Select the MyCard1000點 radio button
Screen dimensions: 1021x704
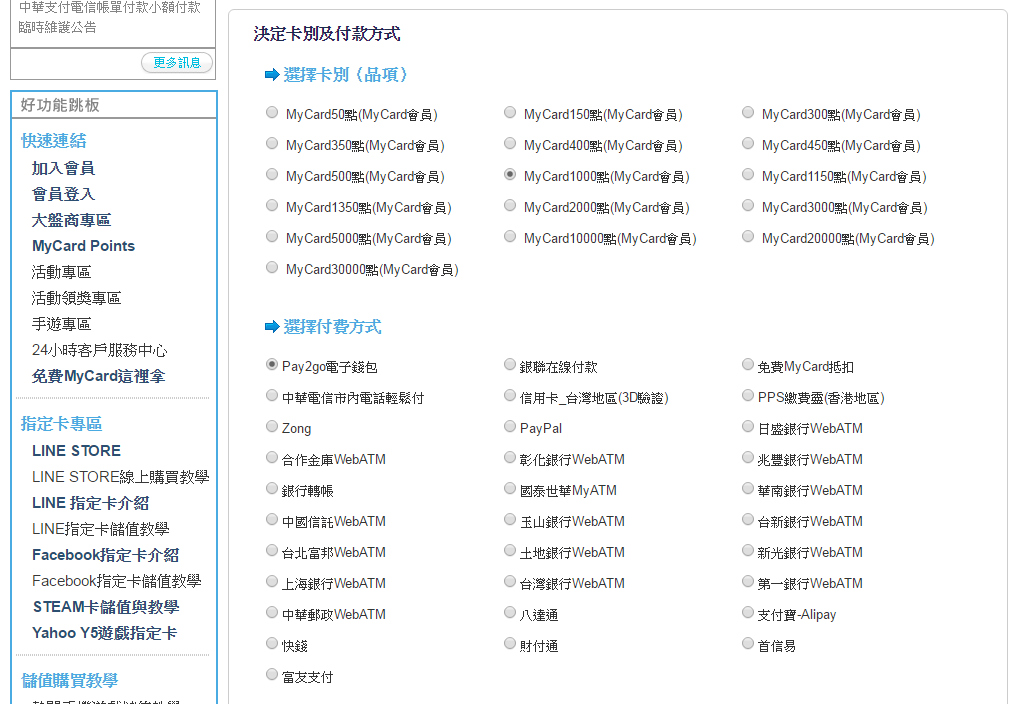510,175
